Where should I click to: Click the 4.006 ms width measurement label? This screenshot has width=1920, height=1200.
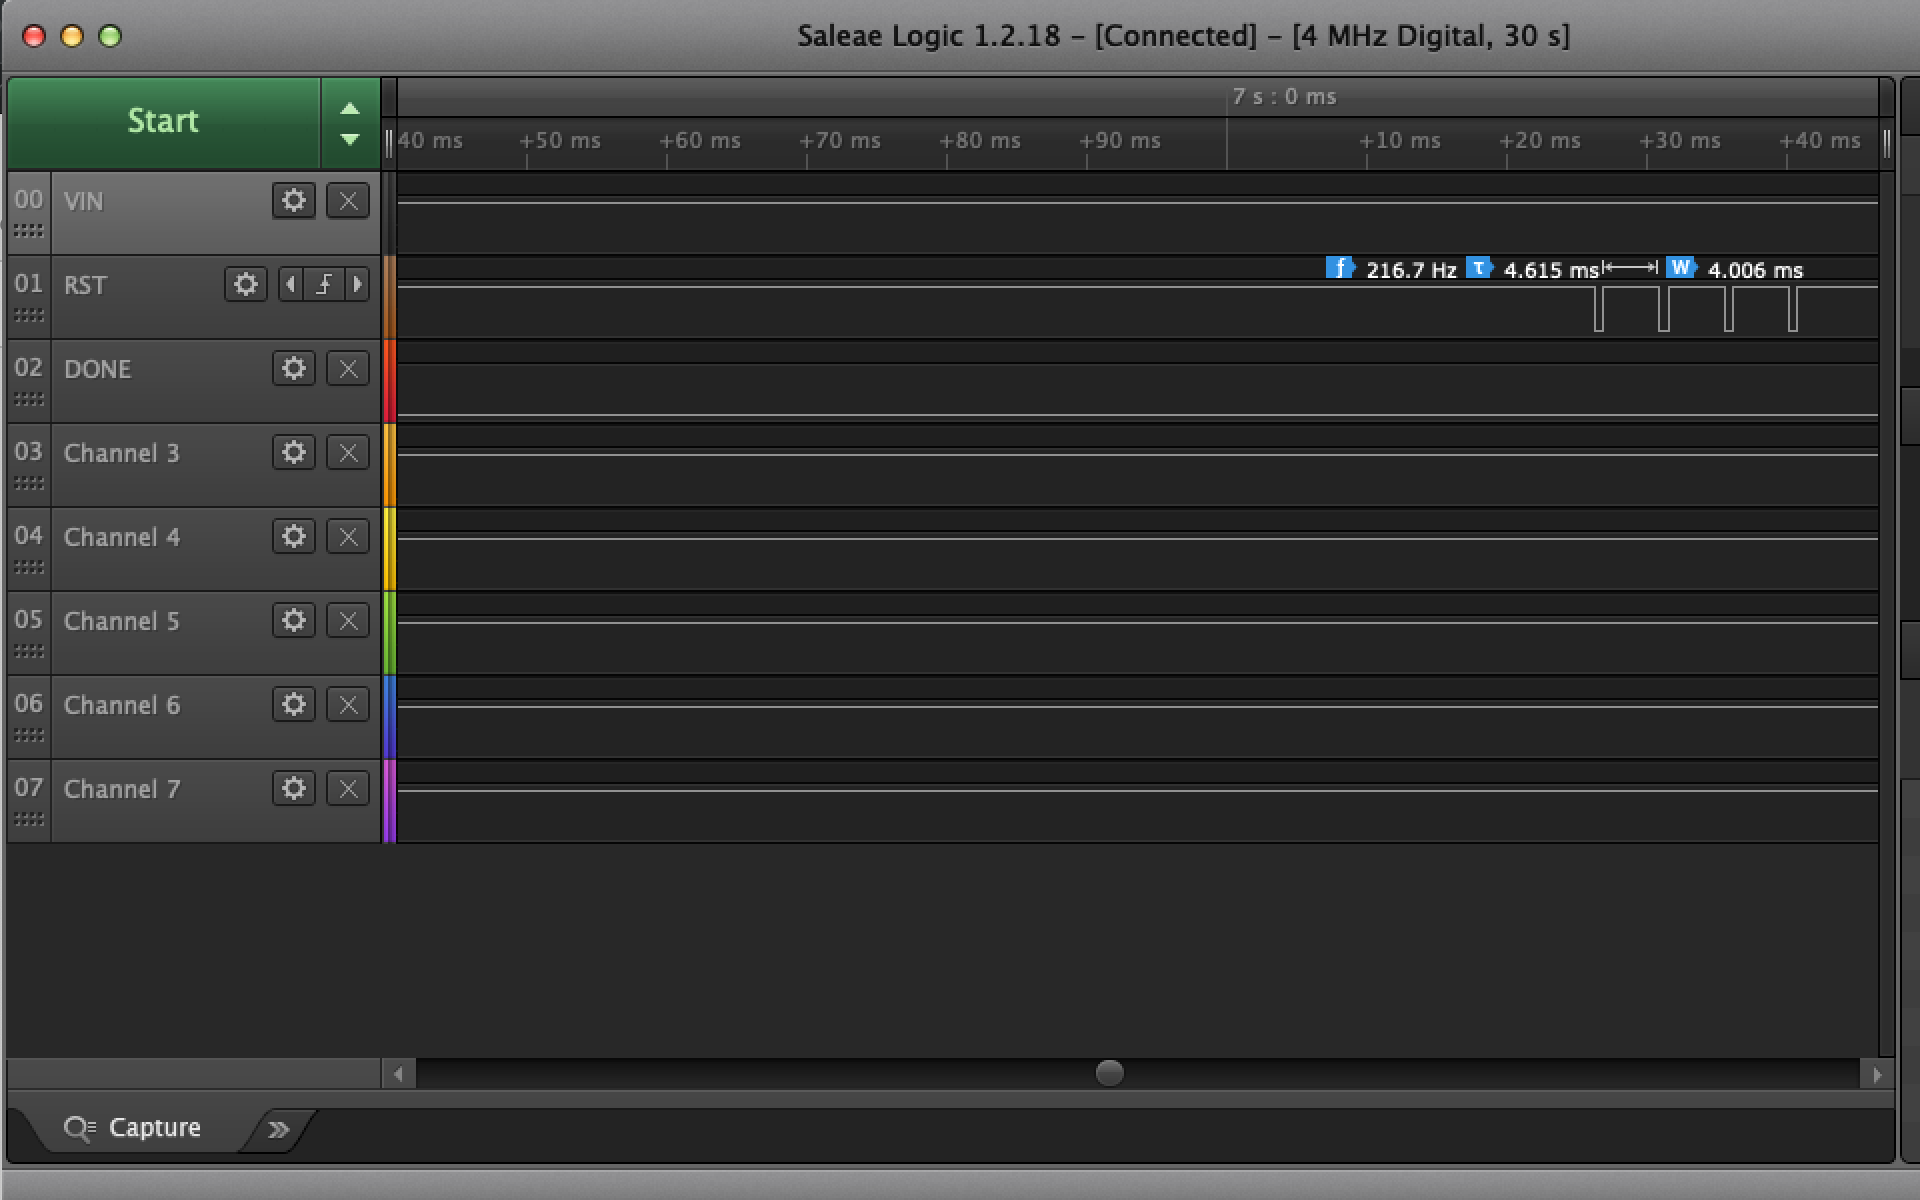click(1754, 270)
